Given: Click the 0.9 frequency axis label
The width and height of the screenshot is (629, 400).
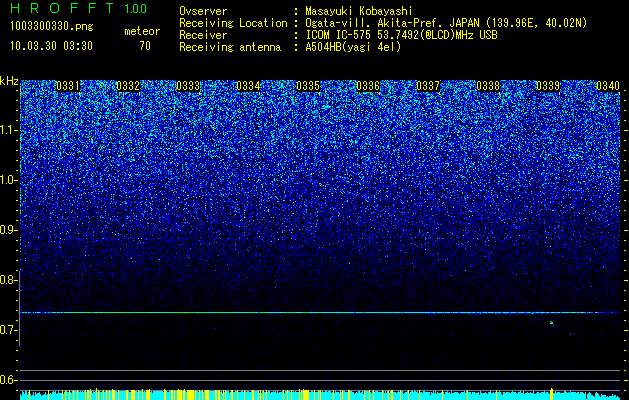Looking at the screenshot, I should pyautogui.click(x=9, y=230).
